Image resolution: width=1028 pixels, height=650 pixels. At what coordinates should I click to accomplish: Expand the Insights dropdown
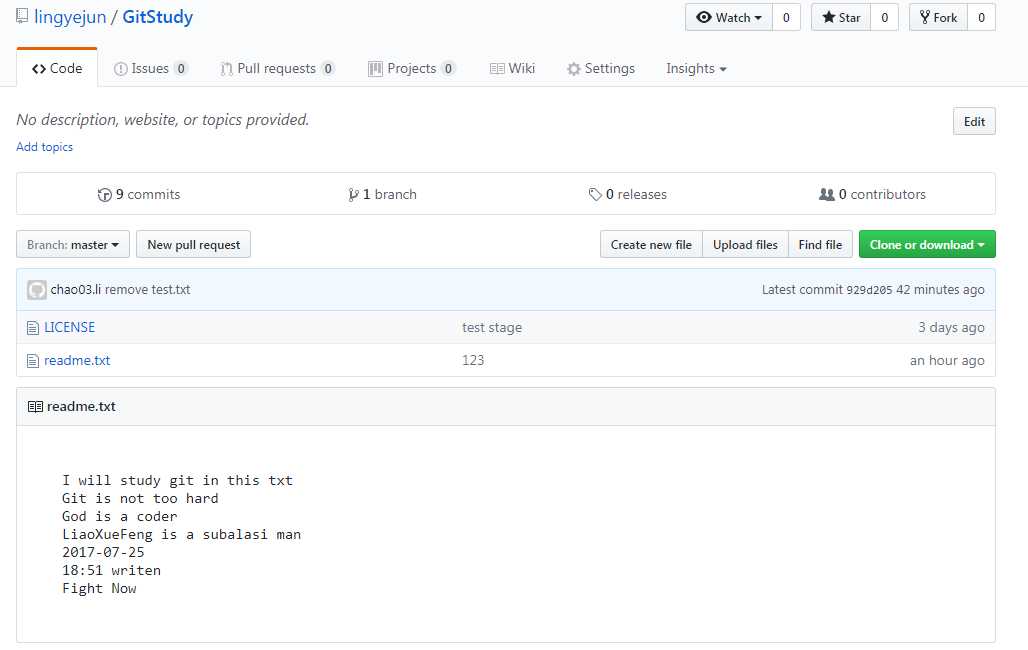point(696,68)
